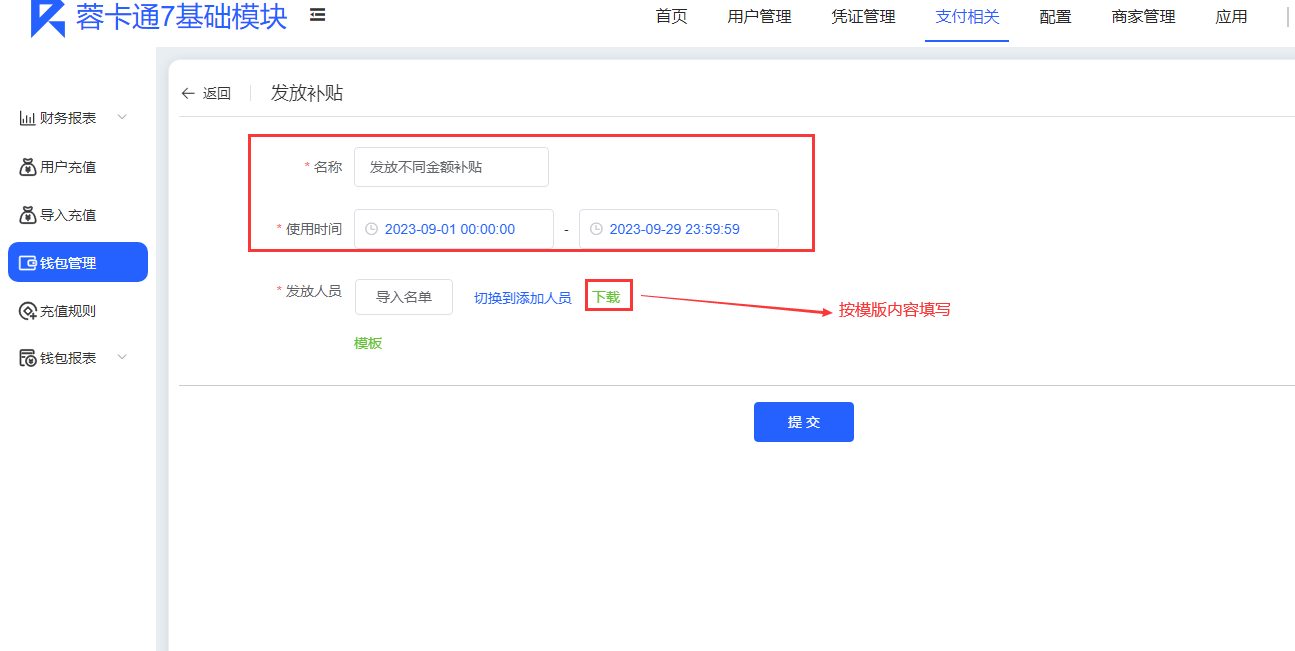Expand the 钱包报表 submenu chevron
Image resolution: width=1295 pixels, height=651 pixels.
point(122,357)
